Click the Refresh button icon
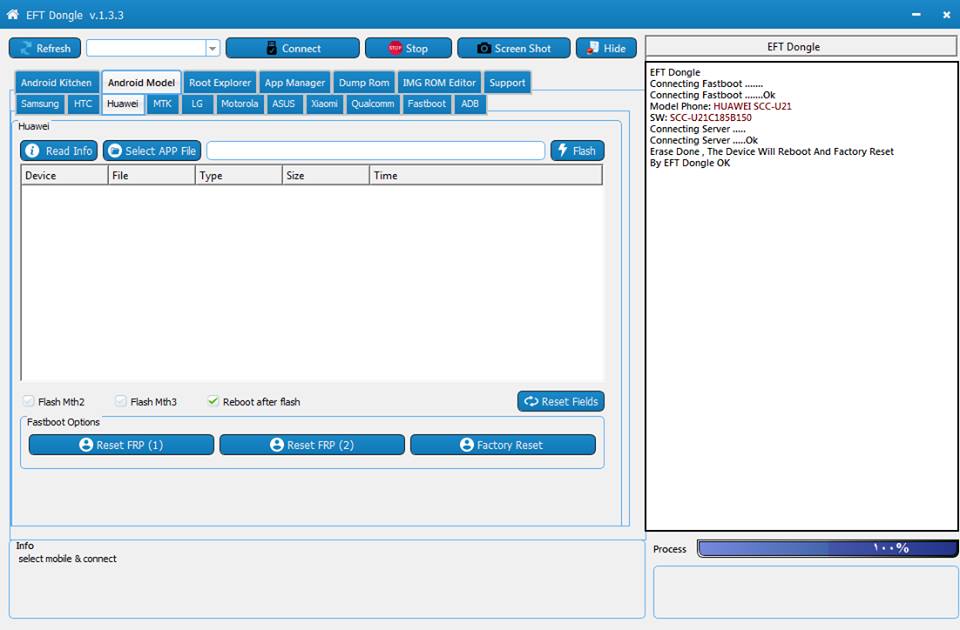 tap(27, 48)
